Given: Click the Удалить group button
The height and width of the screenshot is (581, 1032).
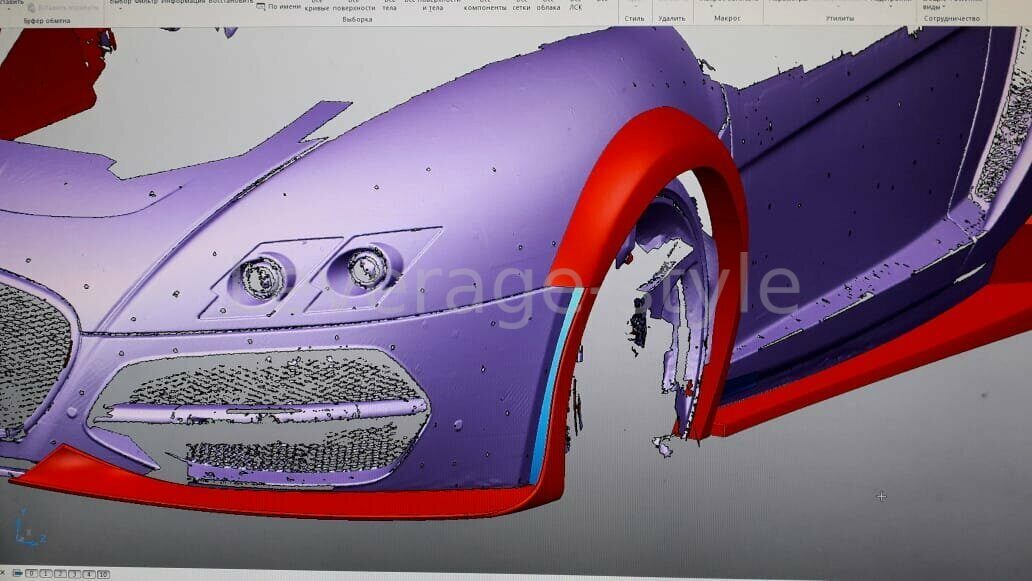Looking at the screenshot, I should click(x=672, y=18).
